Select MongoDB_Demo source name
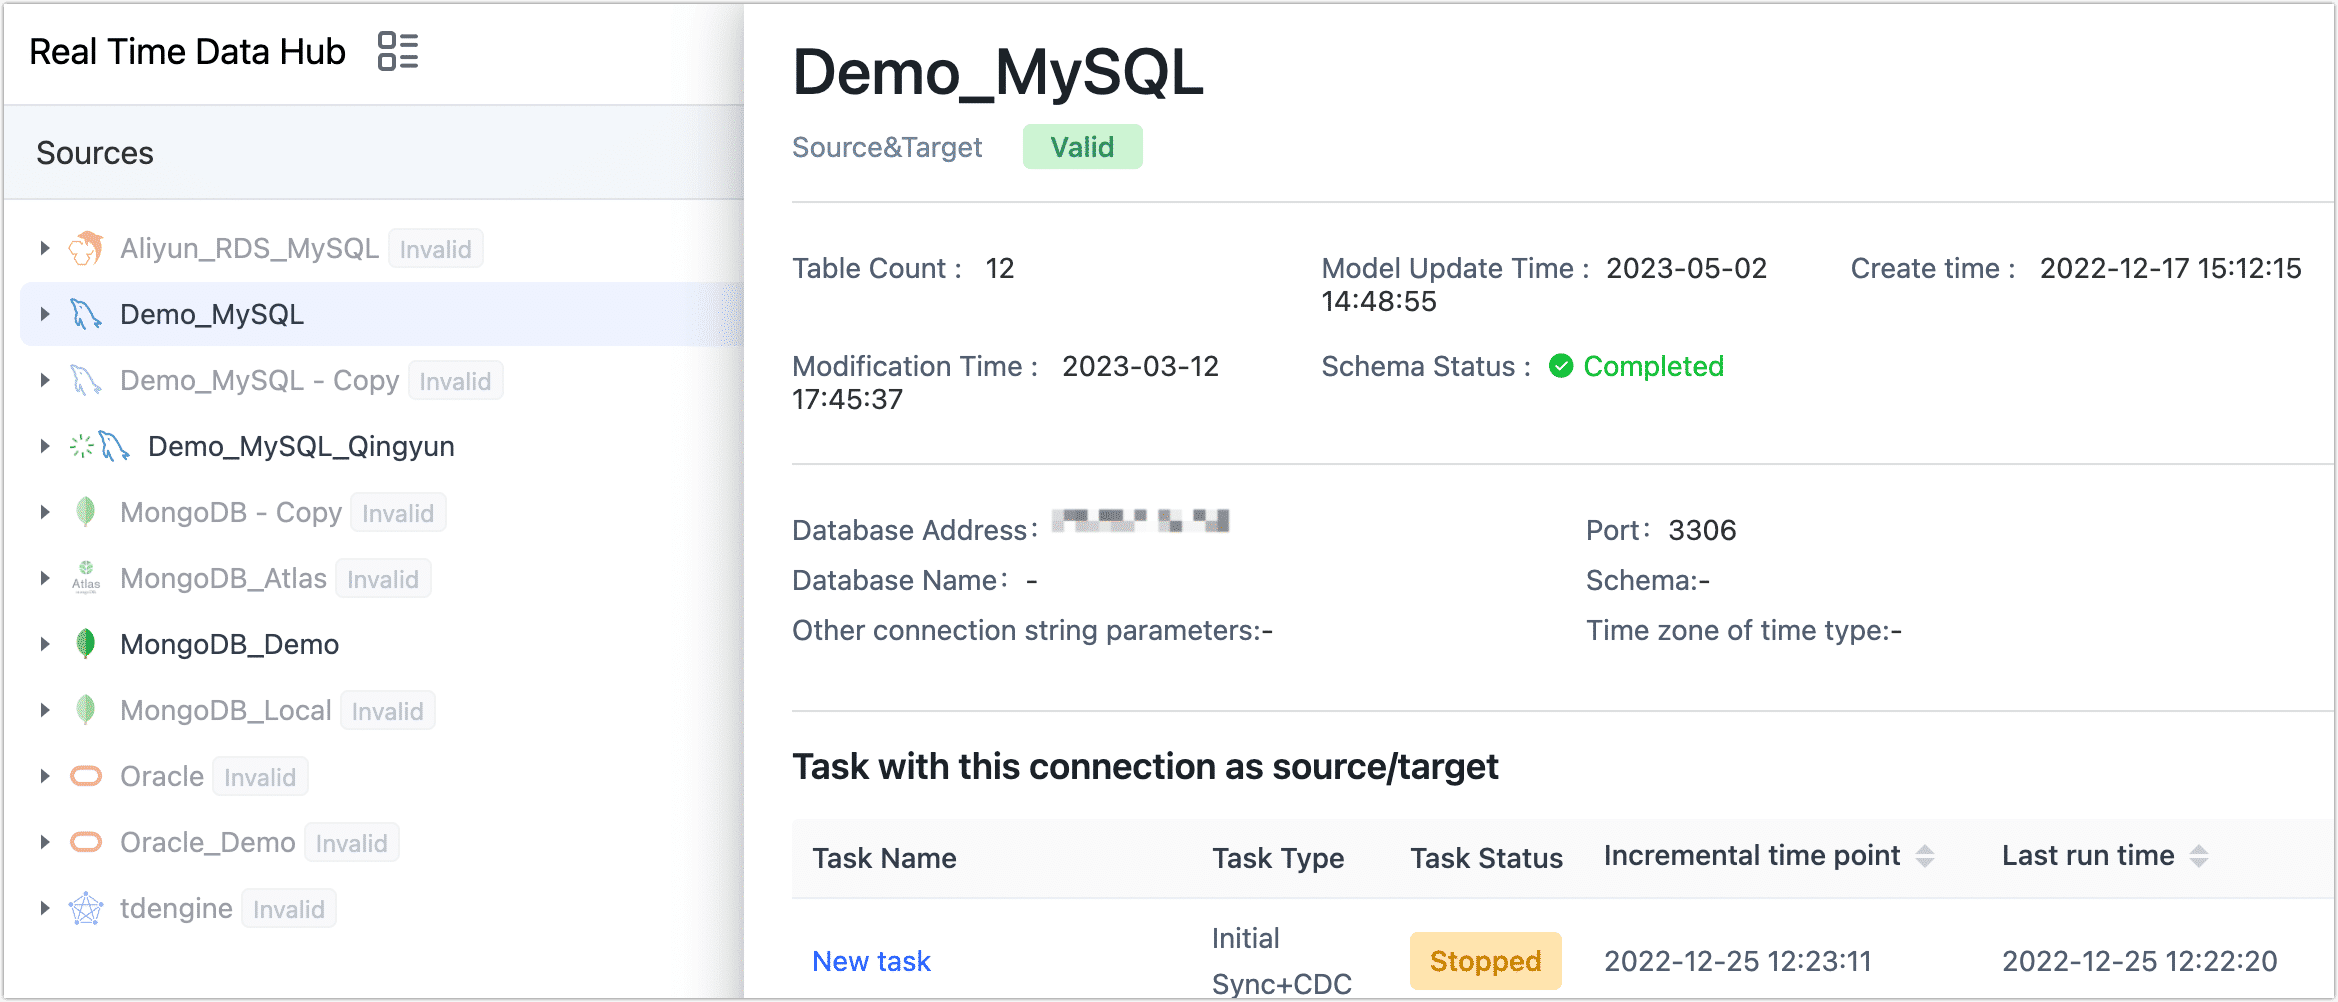 [229, 644]
